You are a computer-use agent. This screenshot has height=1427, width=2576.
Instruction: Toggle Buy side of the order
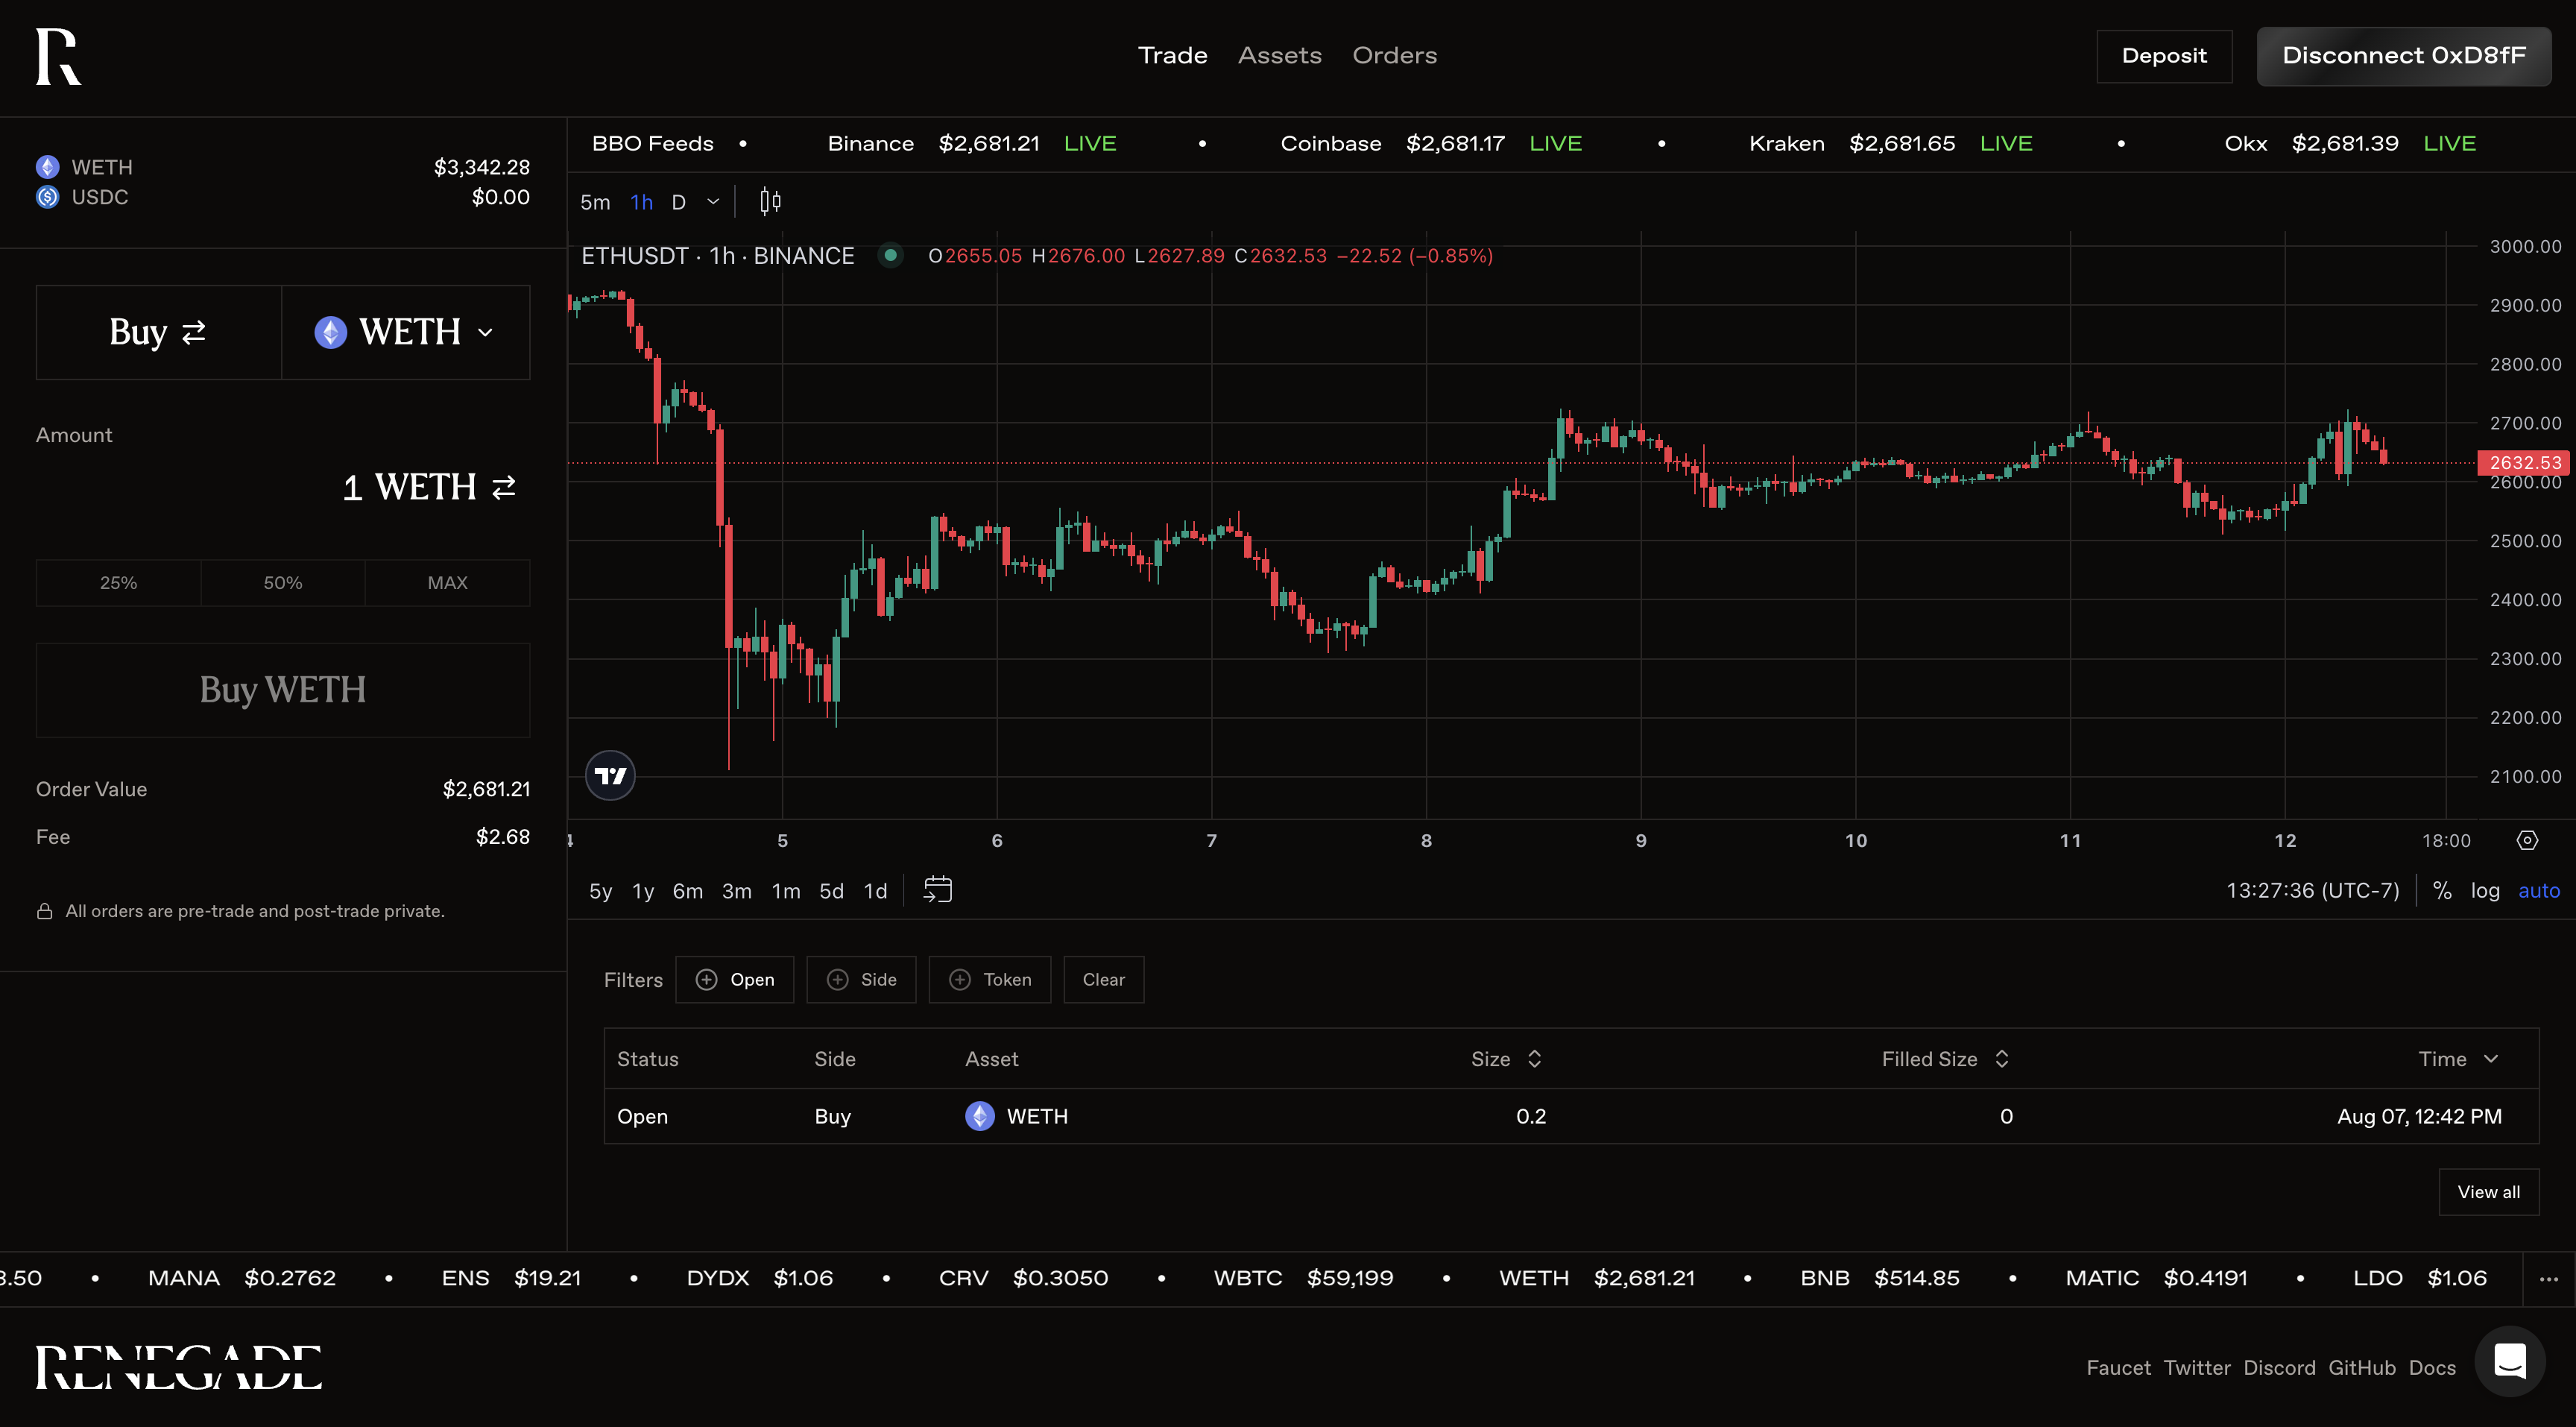click(x=159, y=332)
